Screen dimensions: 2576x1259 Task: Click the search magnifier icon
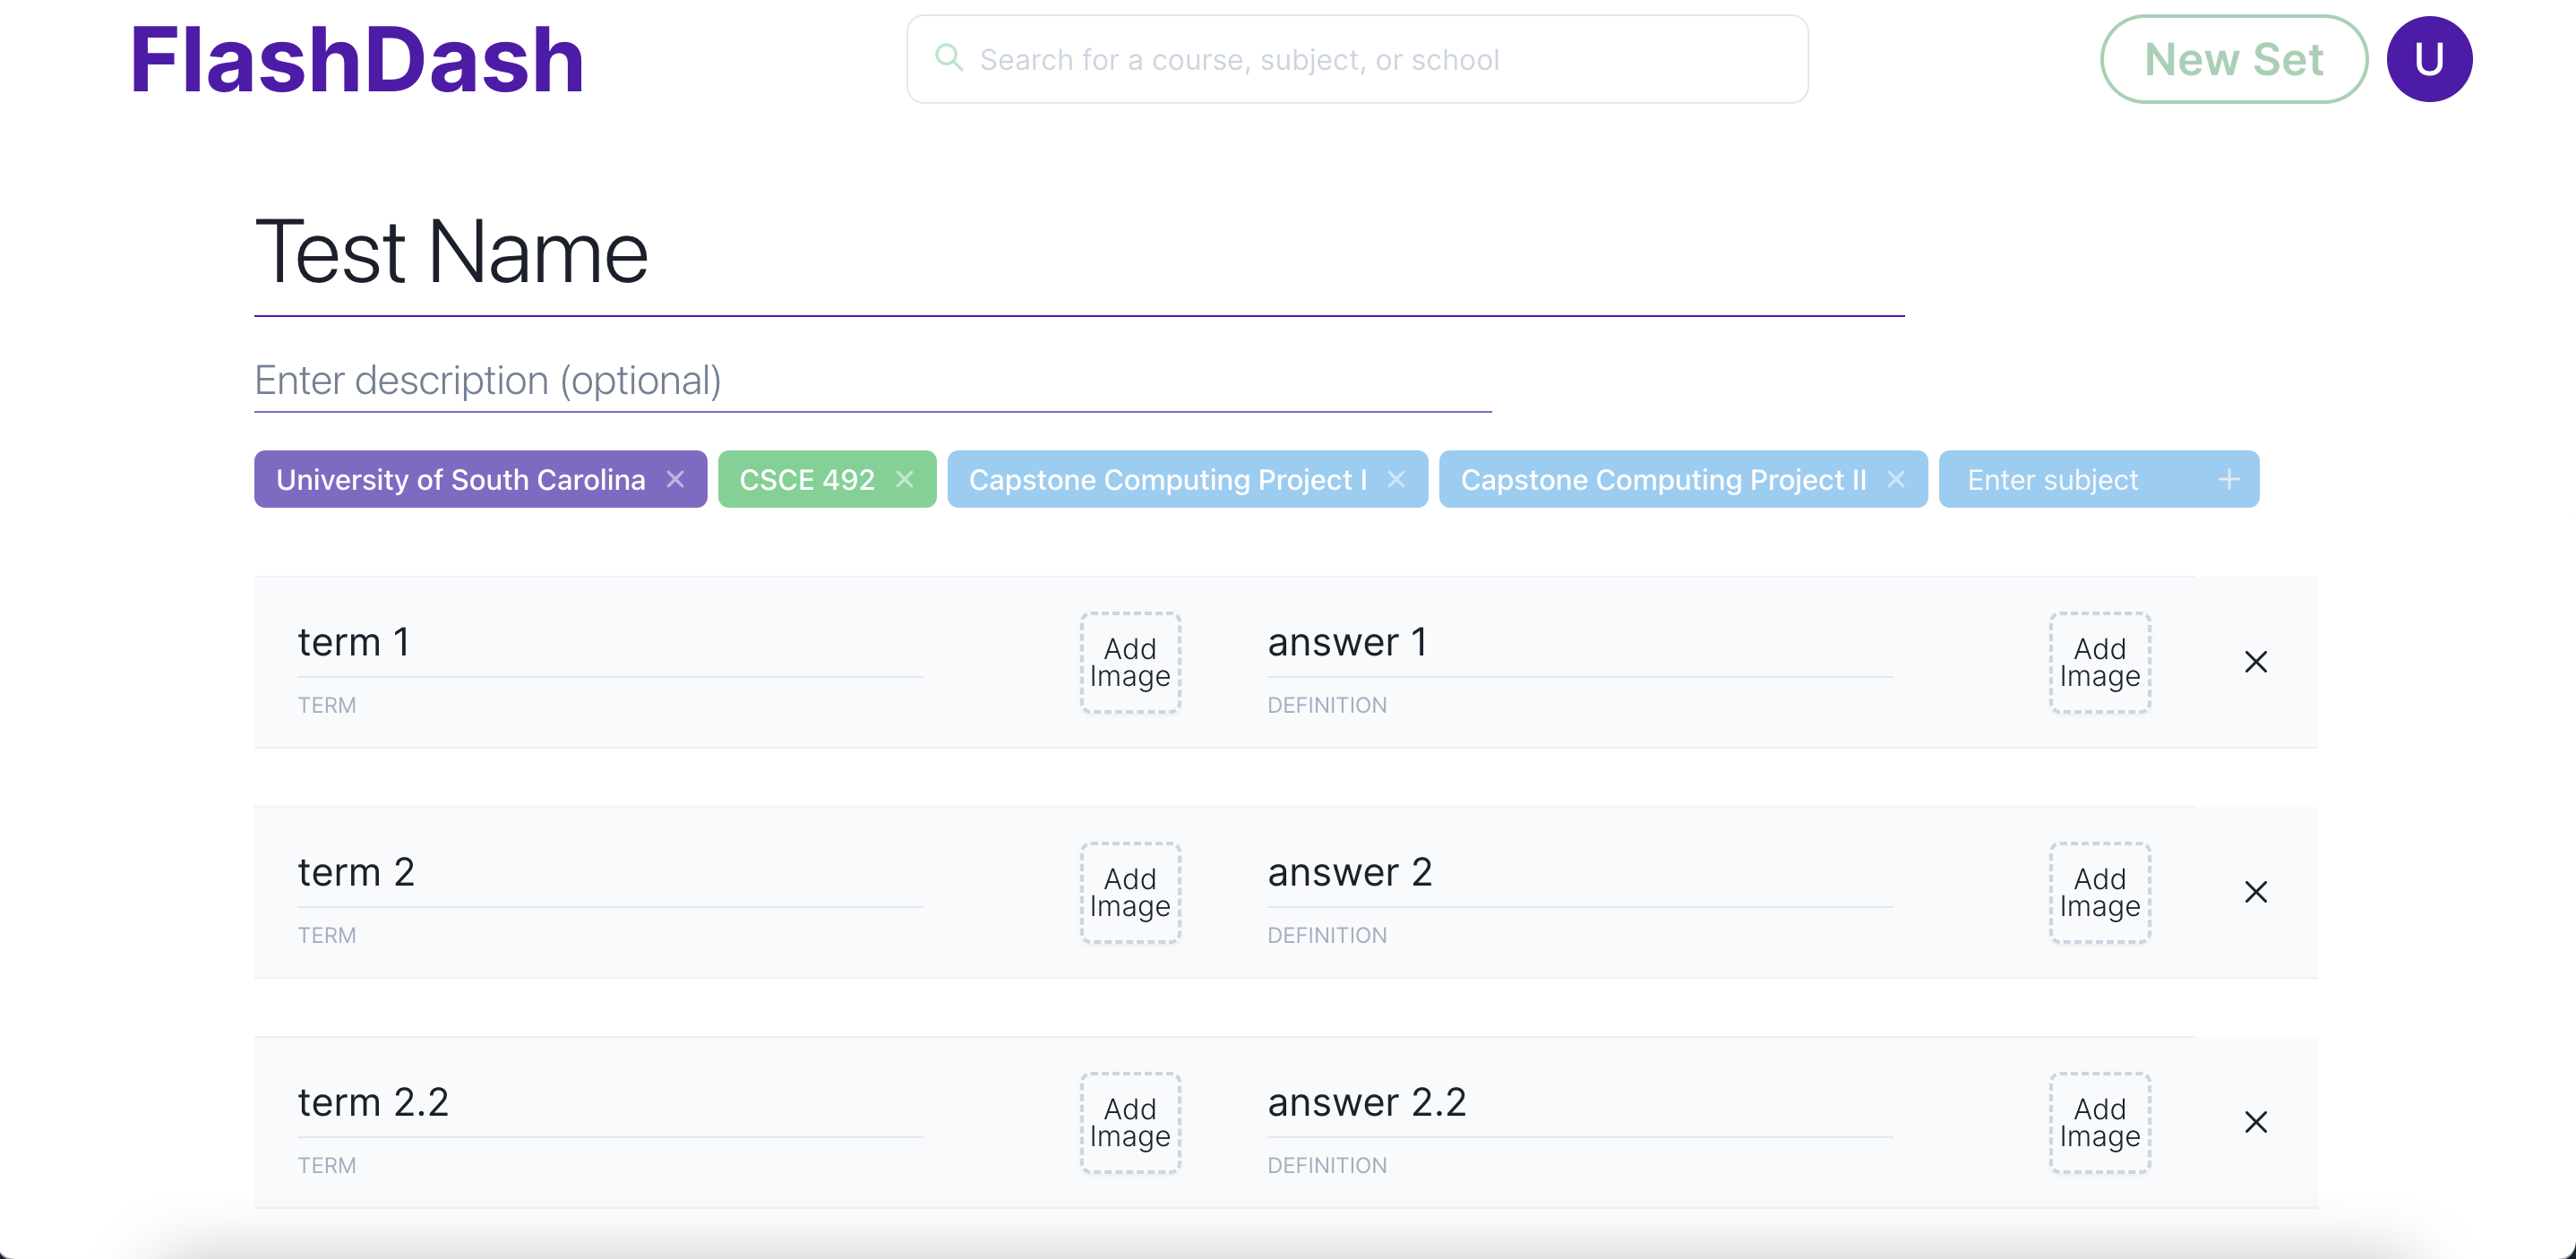[x=949, y=58]
